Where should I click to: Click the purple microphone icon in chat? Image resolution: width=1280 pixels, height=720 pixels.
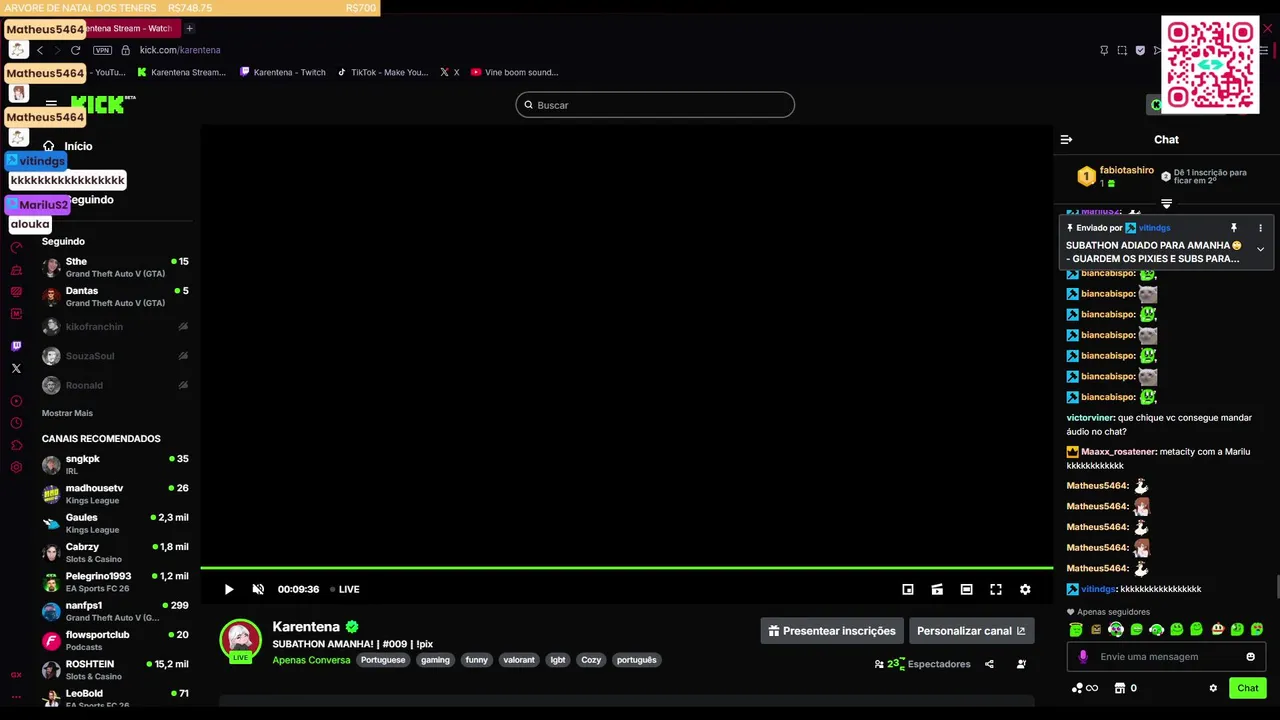(x=1083, y=657)
